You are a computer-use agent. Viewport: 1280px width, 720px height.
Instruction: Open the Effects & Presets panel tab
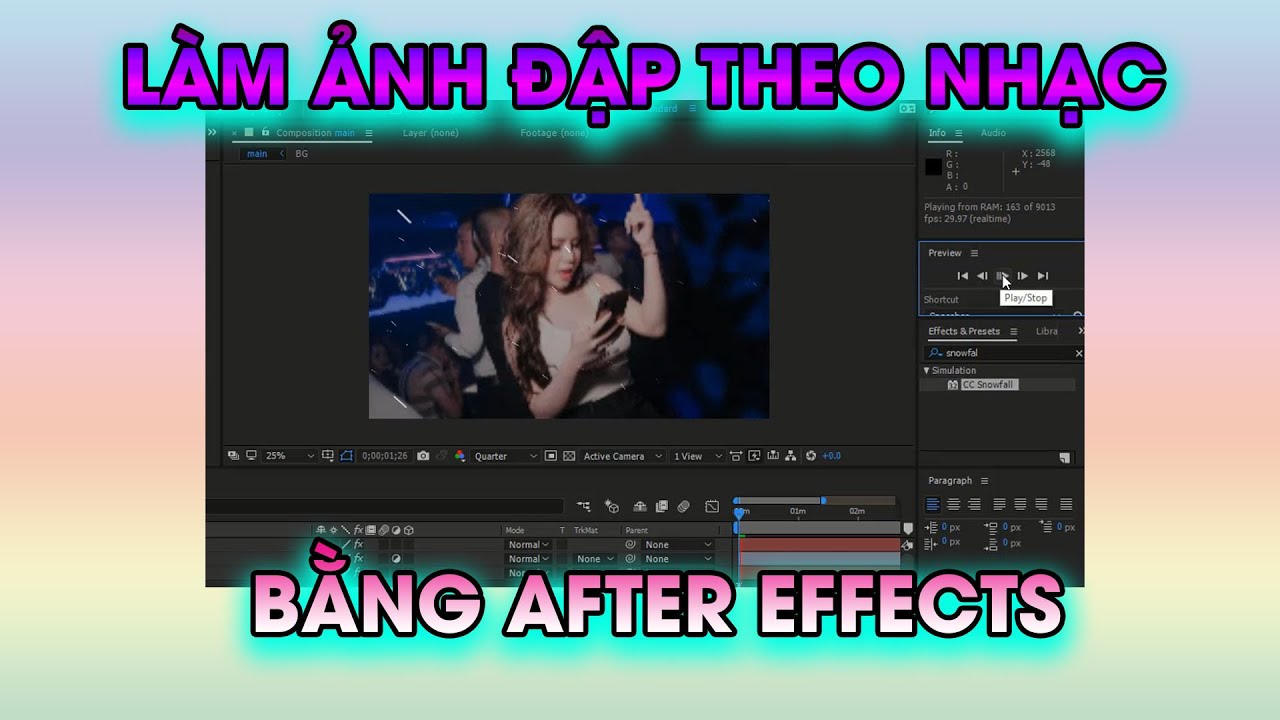pyautogui.click(x=964, y=331)
